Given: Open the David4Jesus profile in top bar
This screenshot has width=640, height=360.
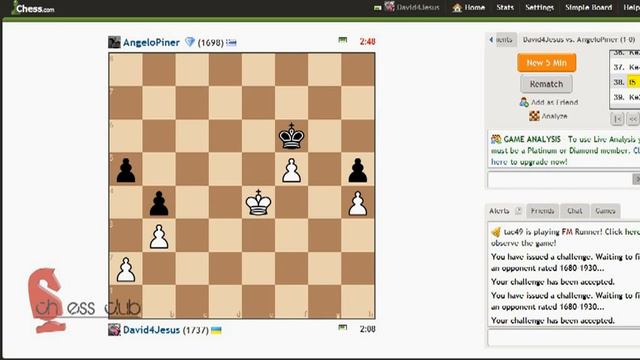Looking at the screenshot, I should 418,7.
